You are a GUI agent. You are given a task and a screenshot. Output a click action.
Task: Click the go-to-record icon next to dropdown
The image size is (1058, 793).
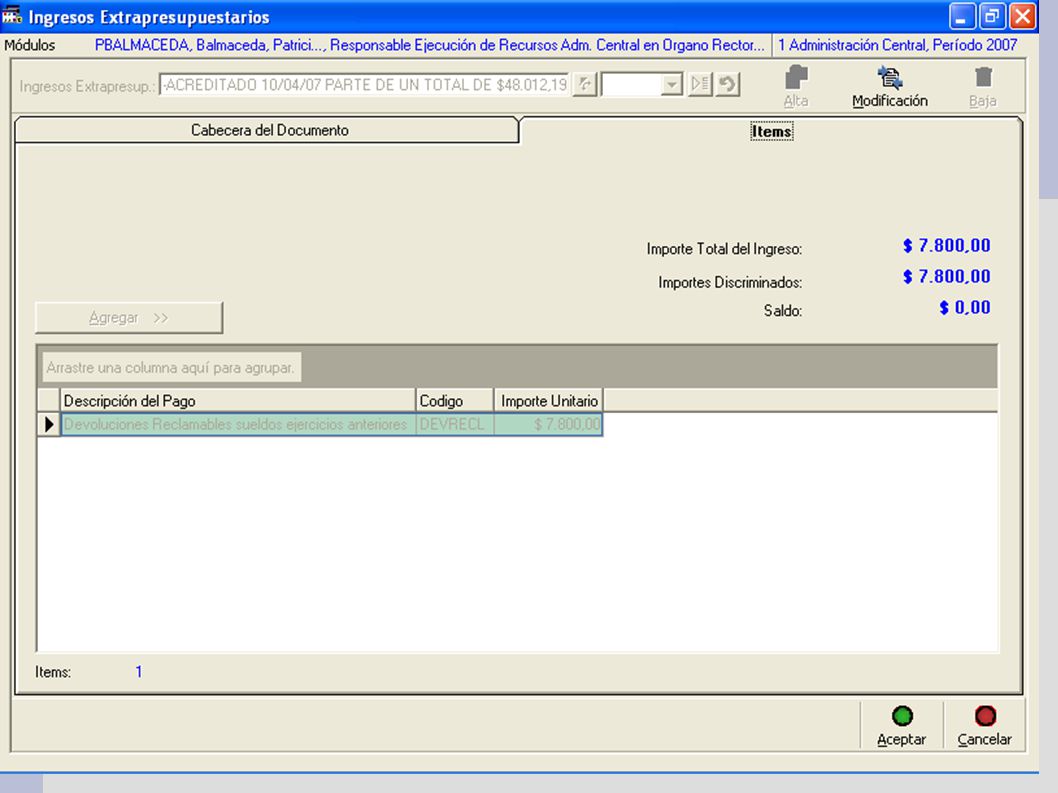coord(700,84)
